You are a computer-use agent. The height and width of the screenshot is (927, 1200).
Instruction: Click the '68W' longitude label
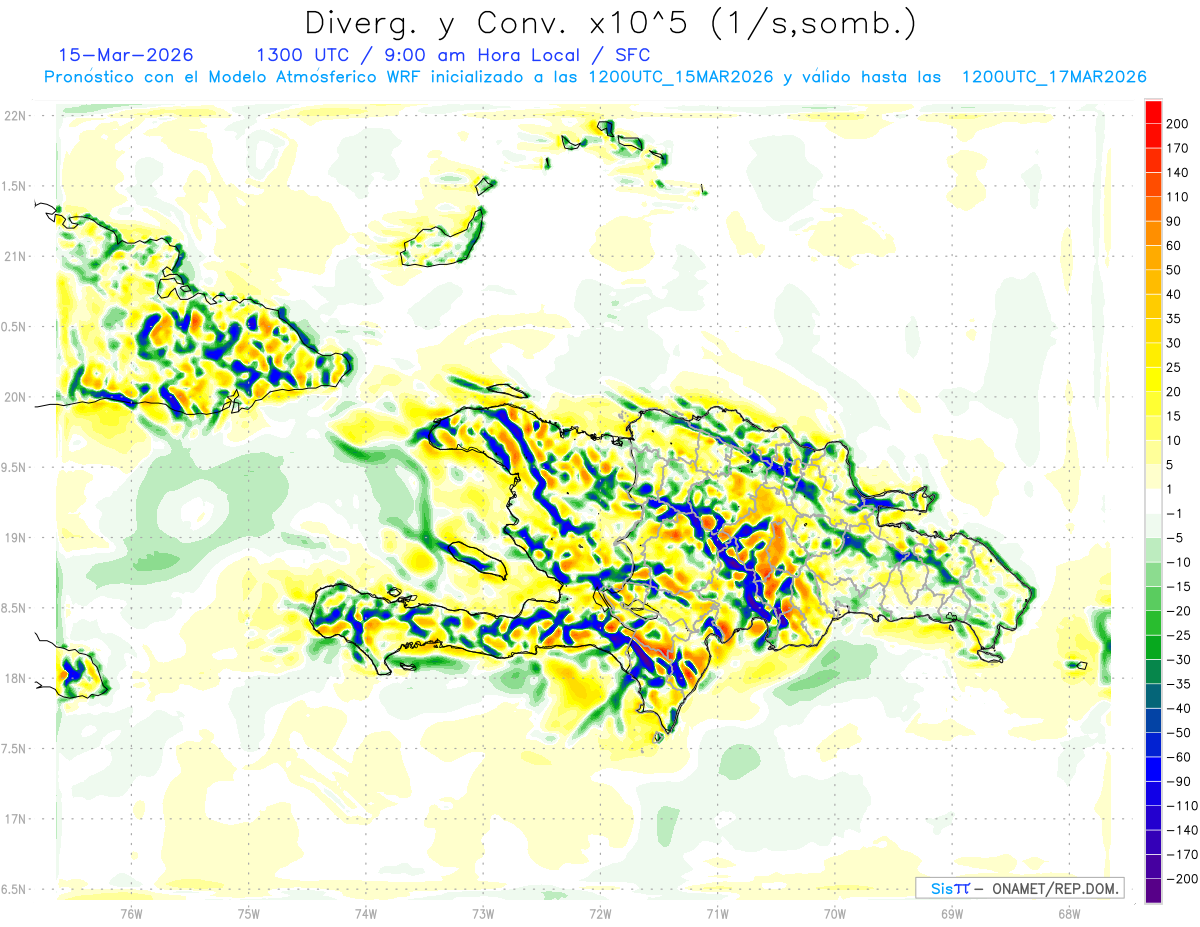(1068, 913)
